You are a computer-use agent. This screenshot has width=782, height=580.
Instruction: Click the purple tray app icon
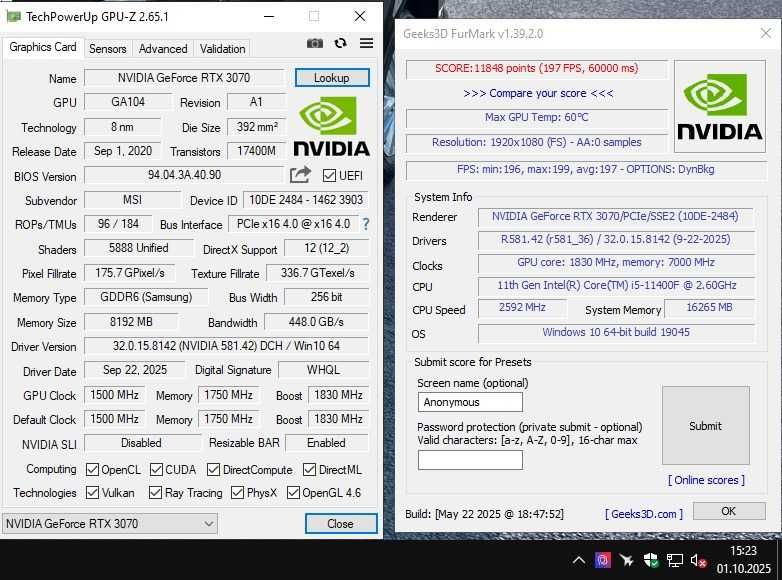point(603,561)
